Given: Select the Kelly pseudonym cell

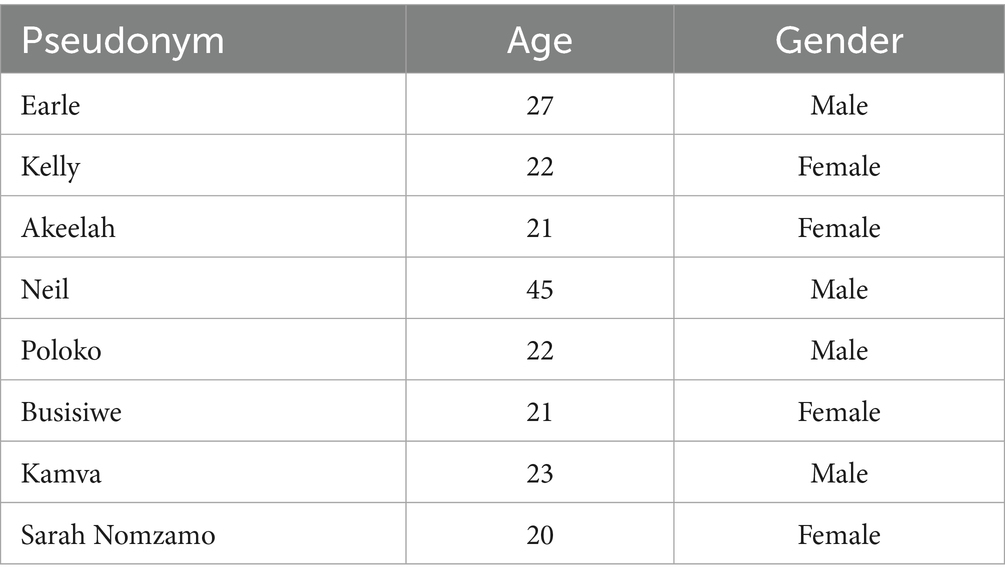Looking at the screenshot, I should 50,166.
